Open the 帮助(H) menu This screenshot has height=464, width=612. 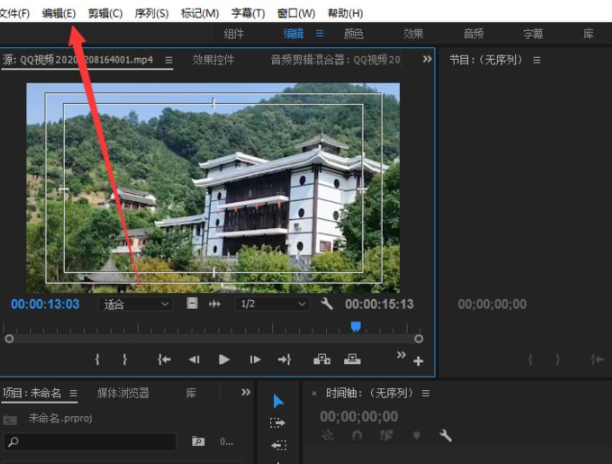[x=345, y=13]
